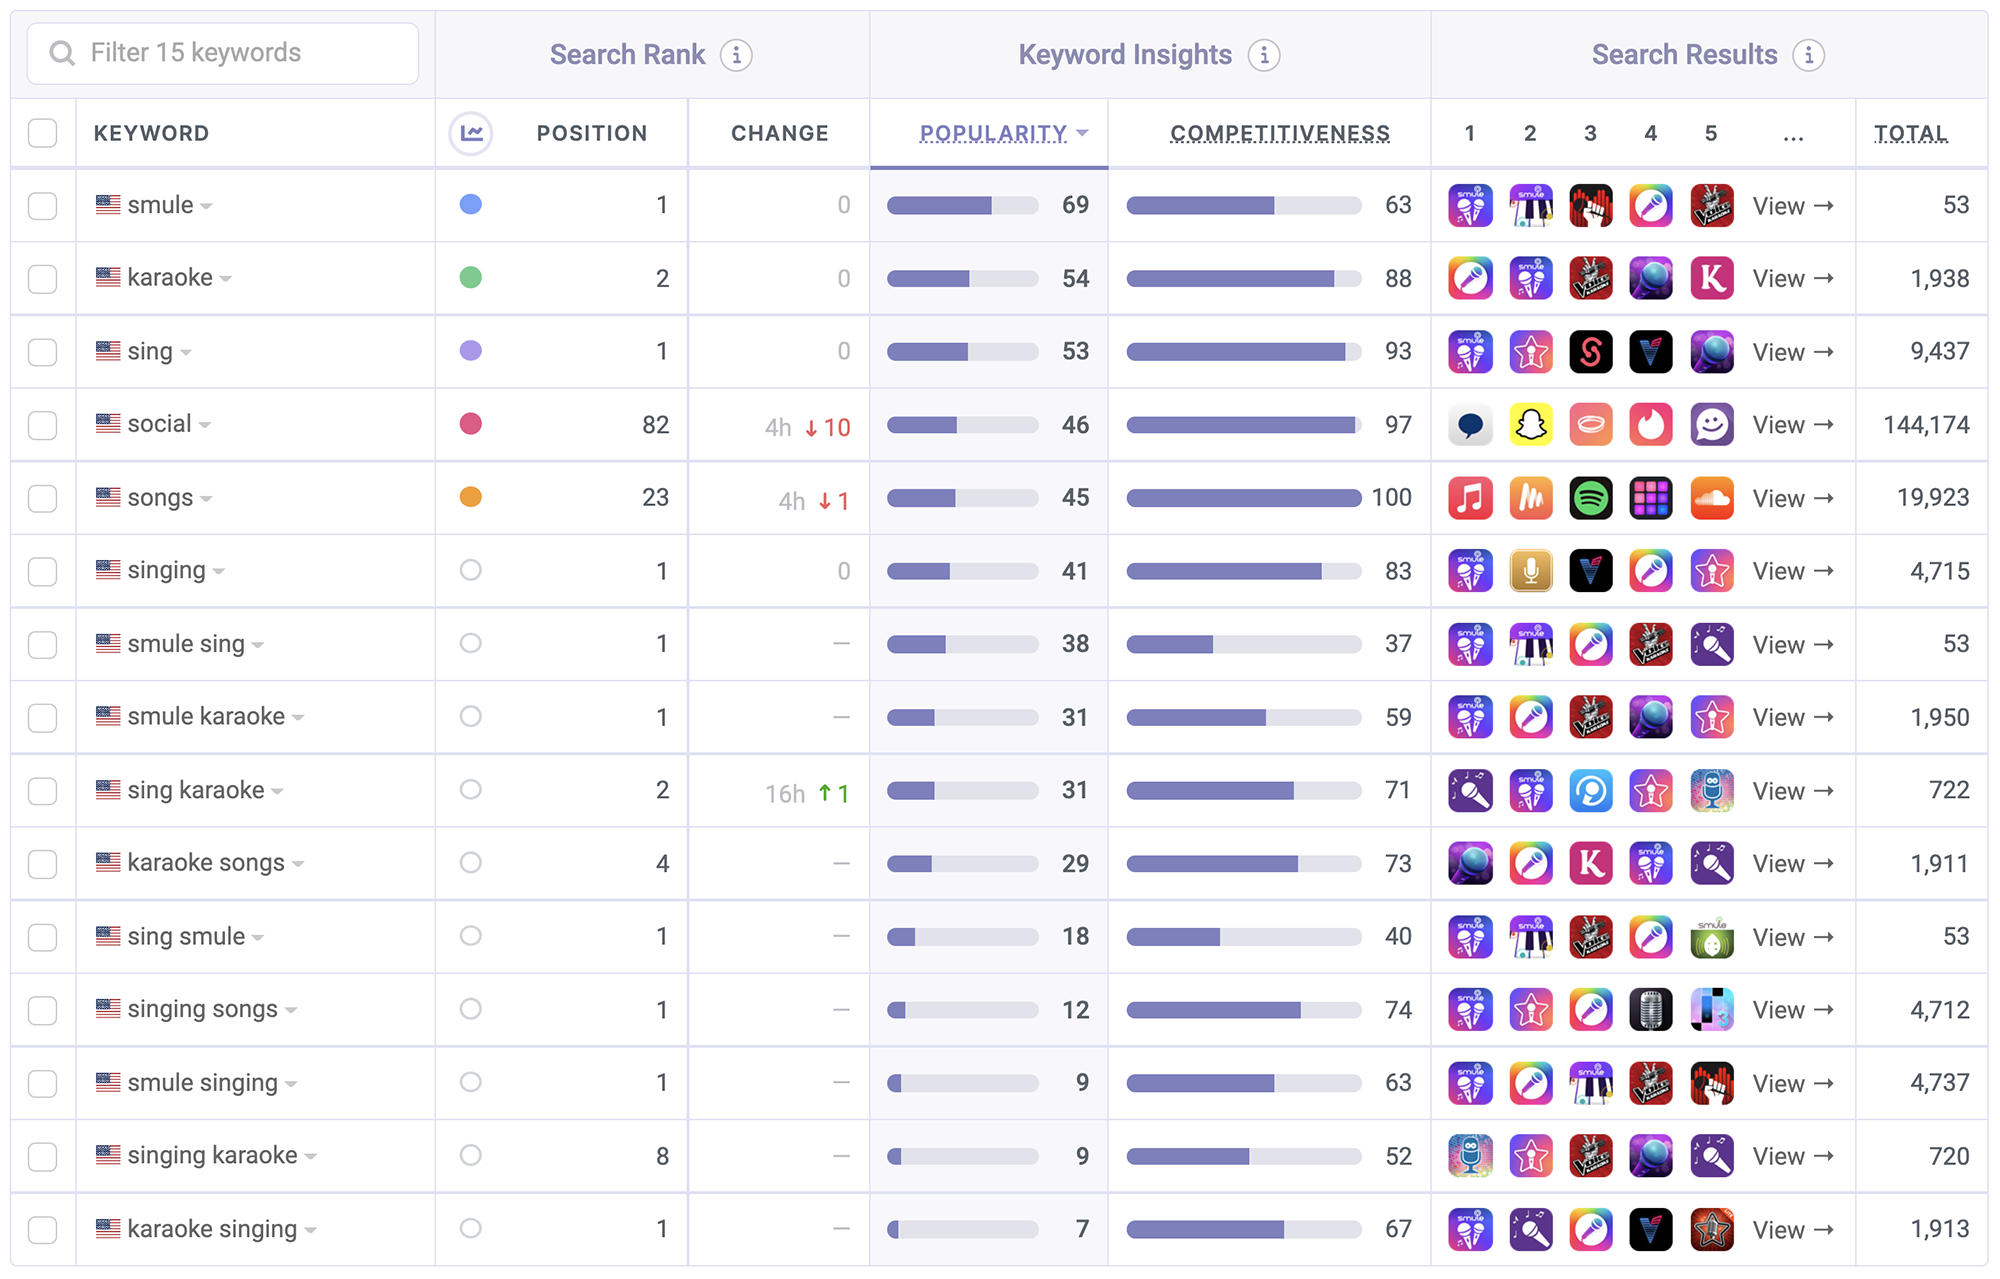Sort by TOTAL column header
Image resolution: width=2000 pixels, height=1279 pixels.
(1911, 133)
